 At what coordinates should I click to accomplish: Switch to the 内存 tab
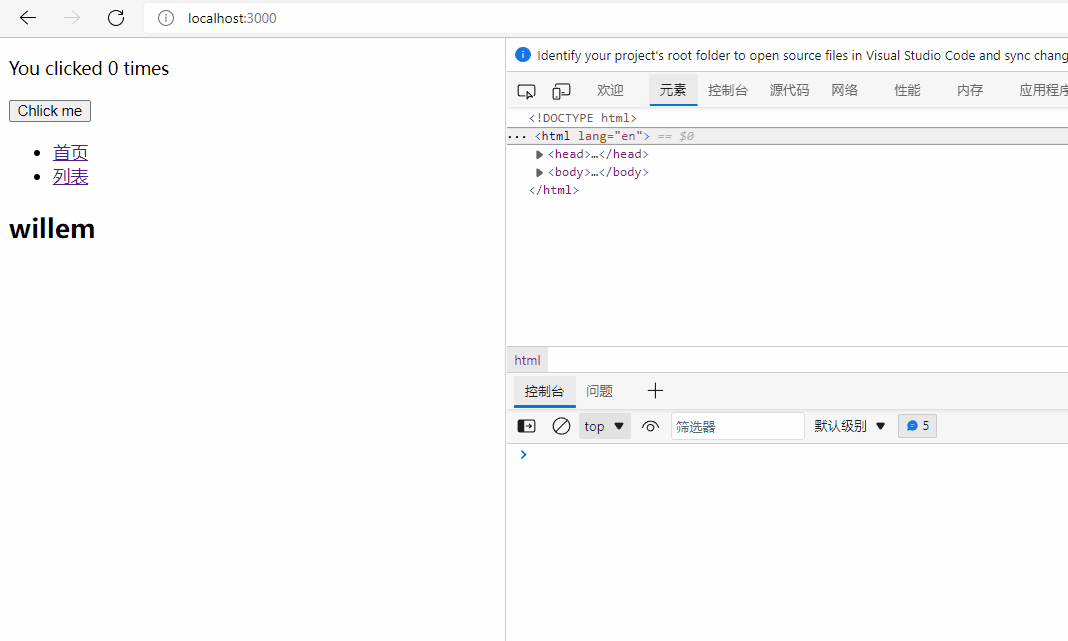pos(970,90)
